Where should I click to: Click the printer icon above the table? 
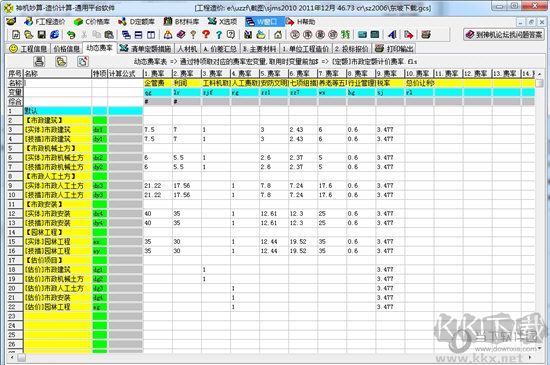[x=39, y=61]
